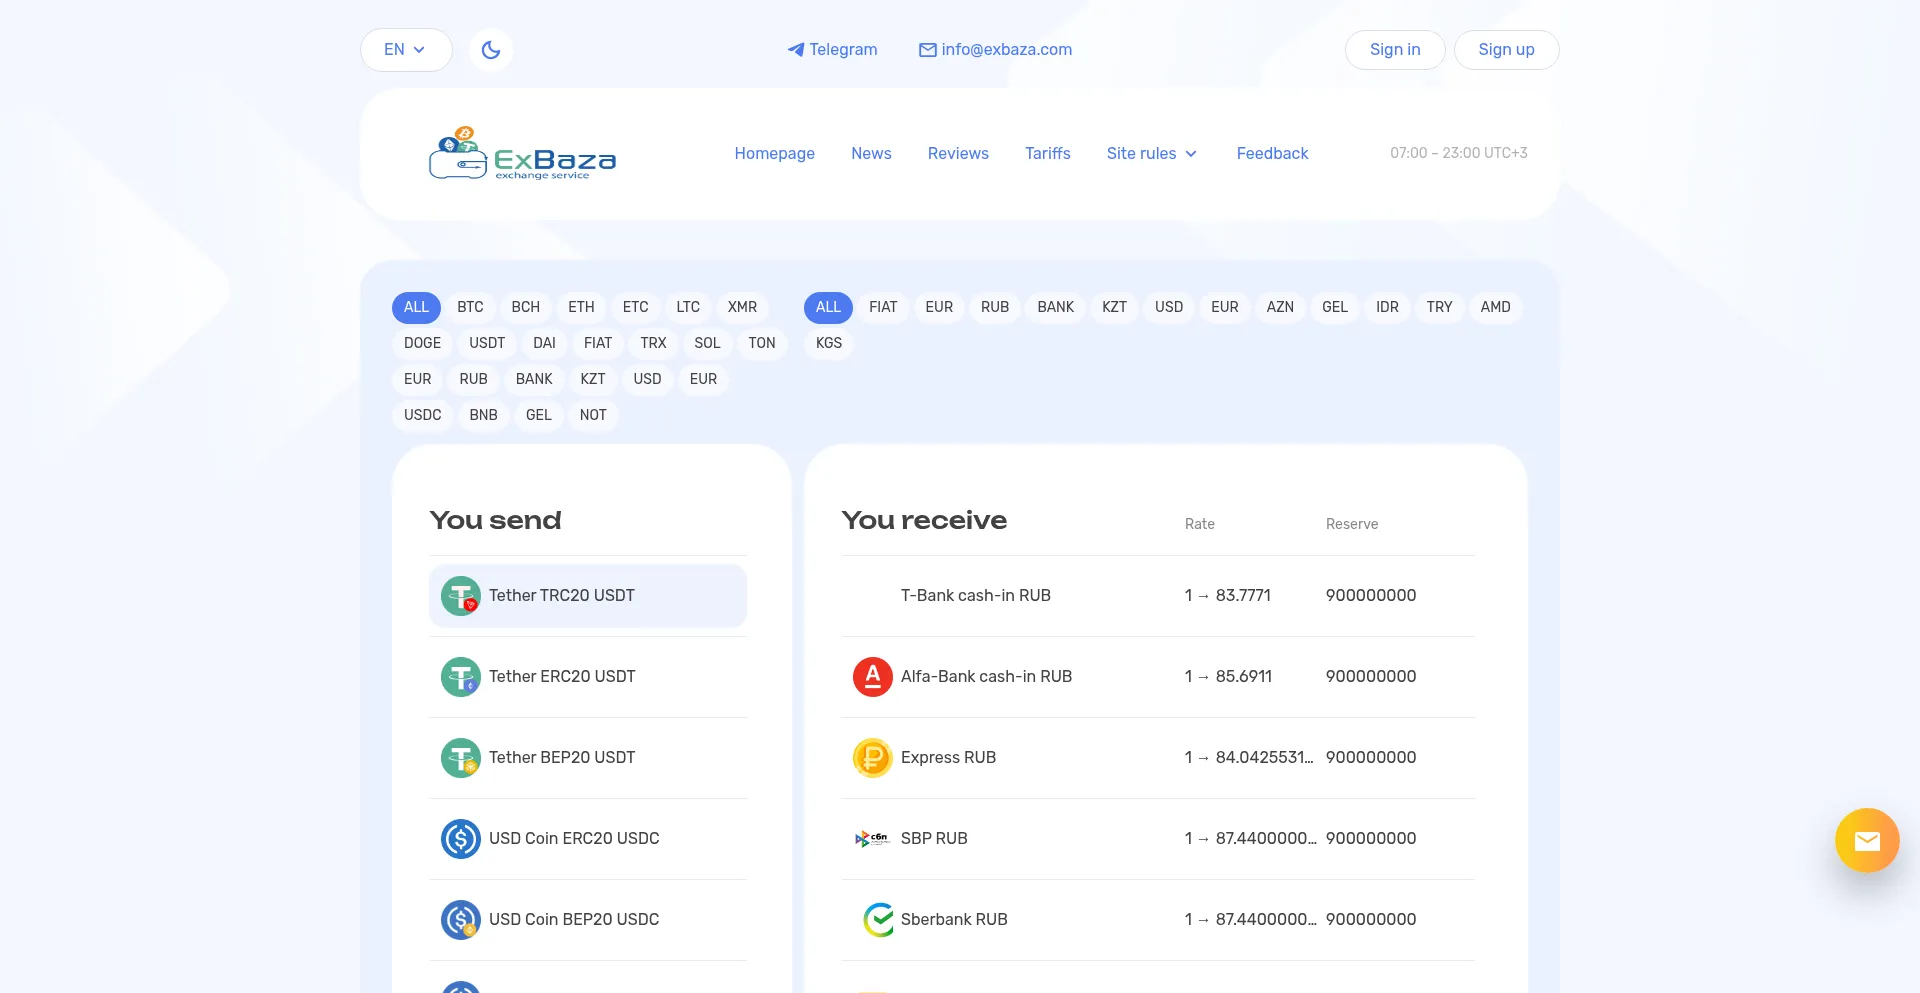
Task: Filter send list by LTC
Action: [x=688, y=307]
